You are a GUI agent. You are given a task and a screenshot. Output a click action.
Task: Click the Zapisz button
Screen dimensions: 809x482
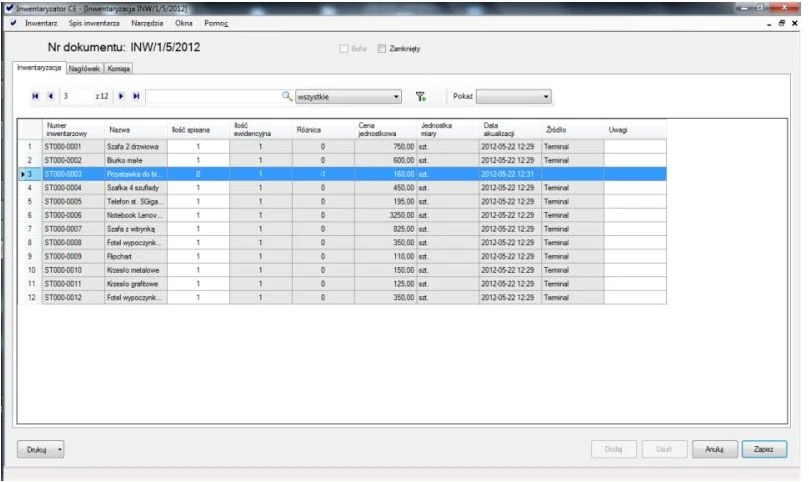pyautogui.click(x=764, y=449)
